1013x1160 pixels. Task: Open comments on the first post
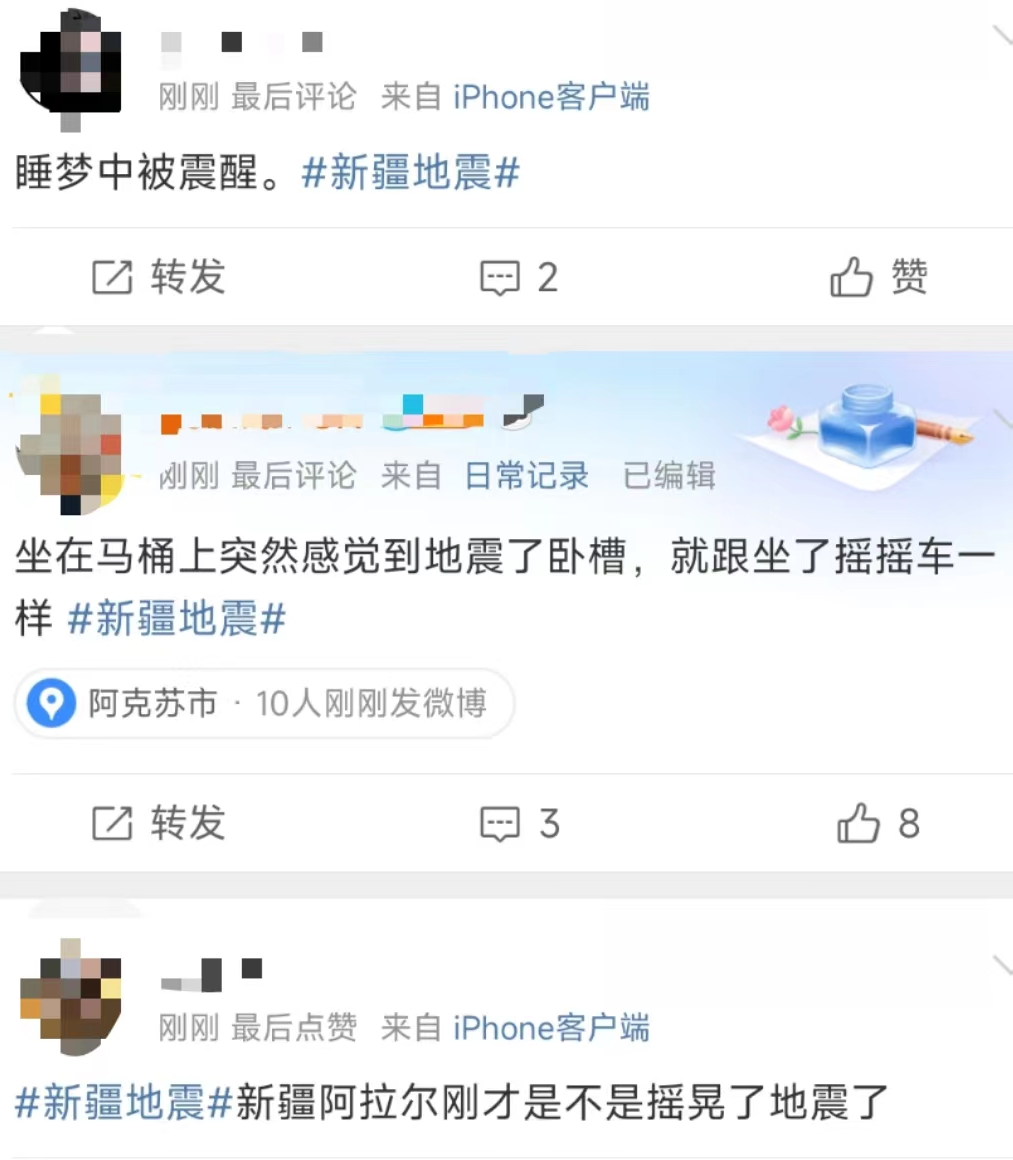[x=519, y=277]
